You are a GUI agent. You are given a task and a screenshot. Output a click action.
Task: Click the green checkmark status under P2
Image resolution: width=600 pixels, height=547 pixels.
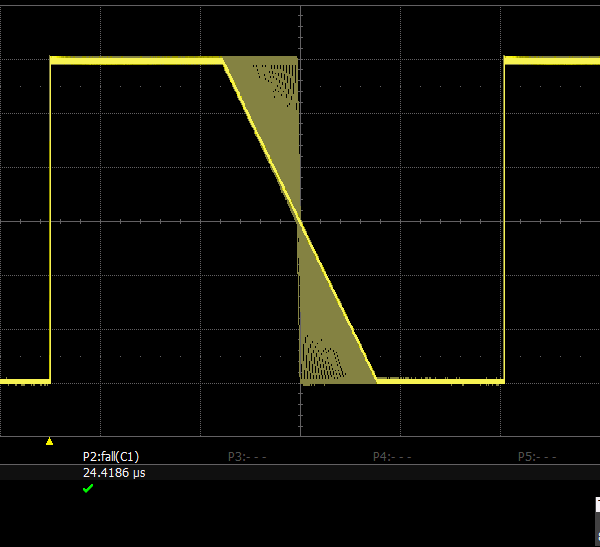pyautogui.click(x=88, y=488)
